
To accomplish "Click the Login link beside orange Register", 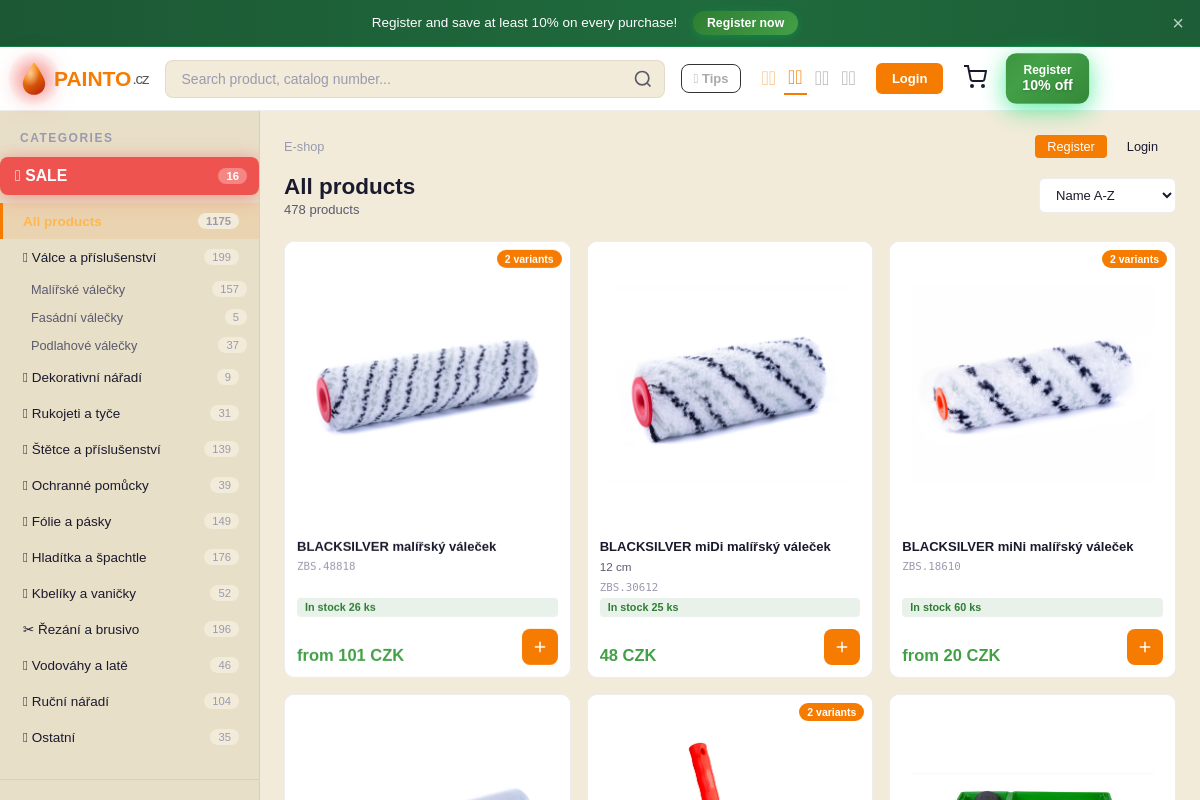I will (x=1142, y=147).
